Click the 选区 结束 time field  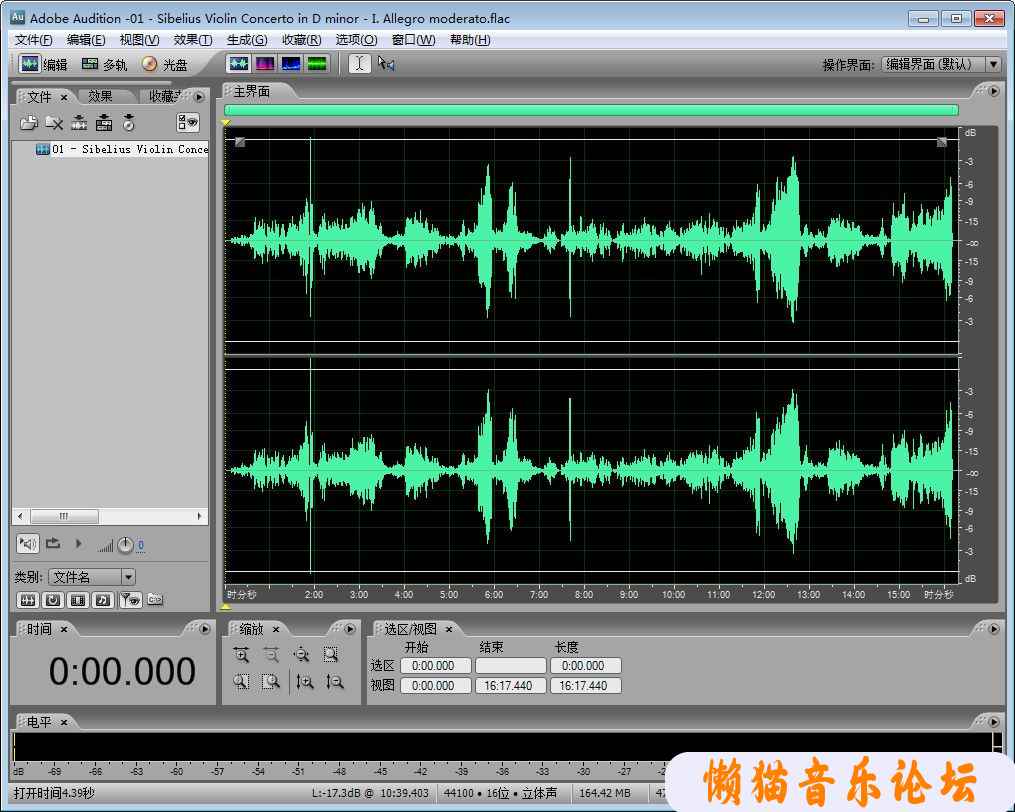coord(511,666)
